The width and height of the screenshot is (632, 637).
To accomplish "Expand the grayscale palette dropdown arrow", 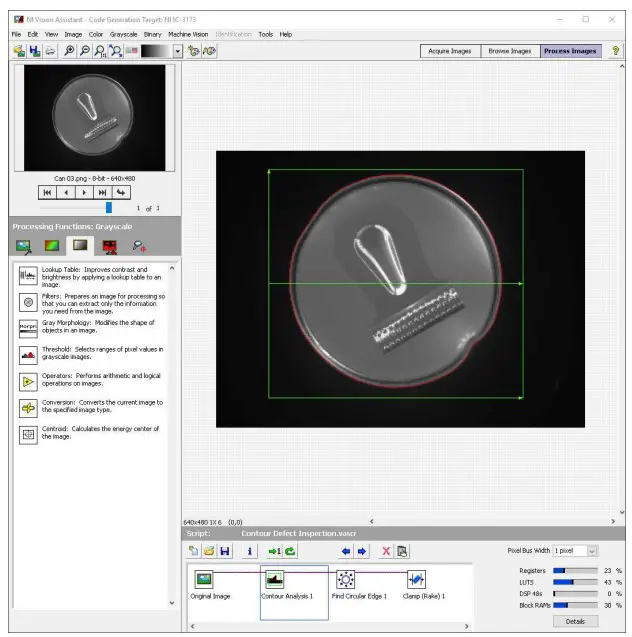I will [x=178, y=50].
